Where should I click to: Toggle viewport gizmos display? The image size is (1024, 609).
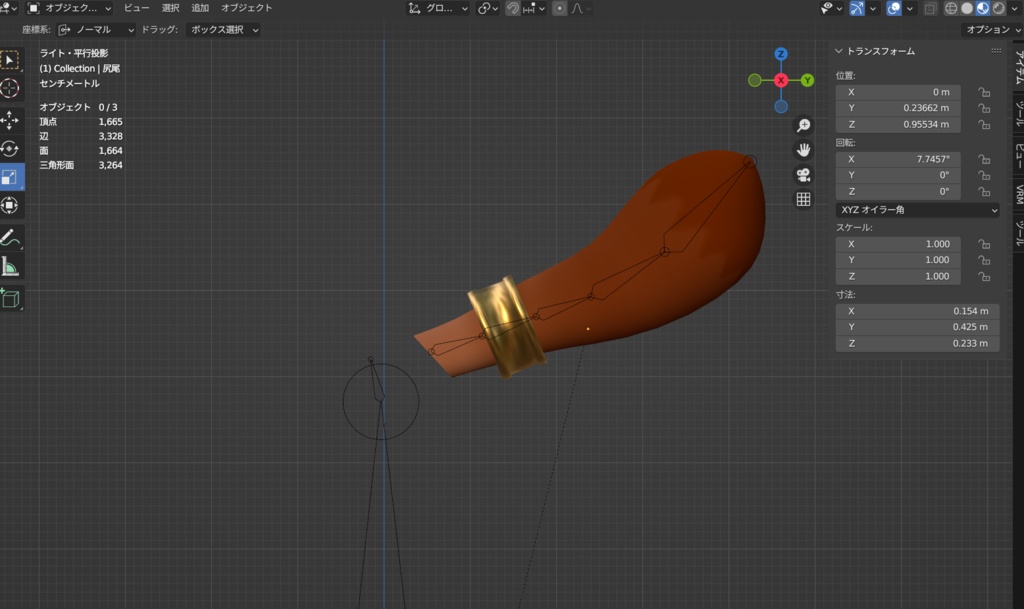pos(857,8)
